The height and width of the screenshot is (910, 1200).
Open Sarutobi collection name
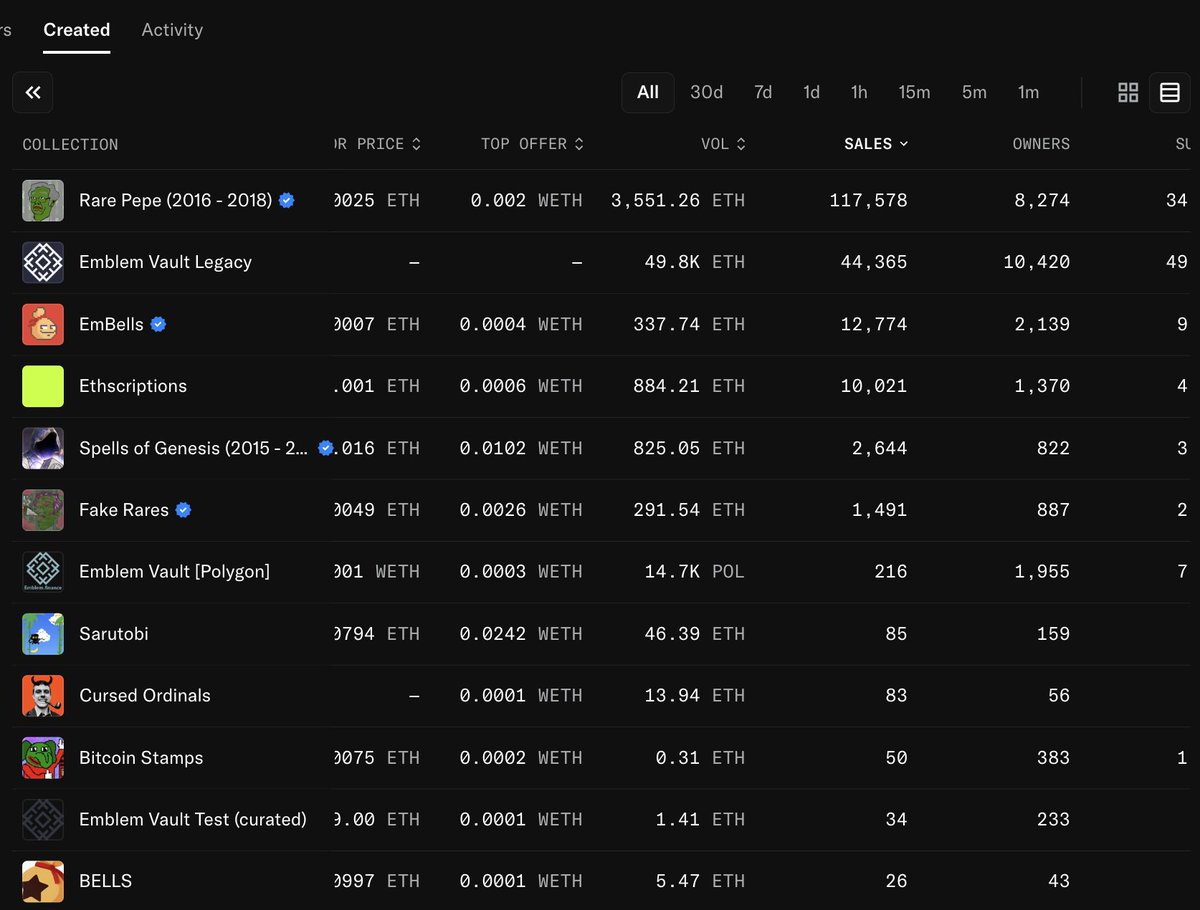(114, 634)
